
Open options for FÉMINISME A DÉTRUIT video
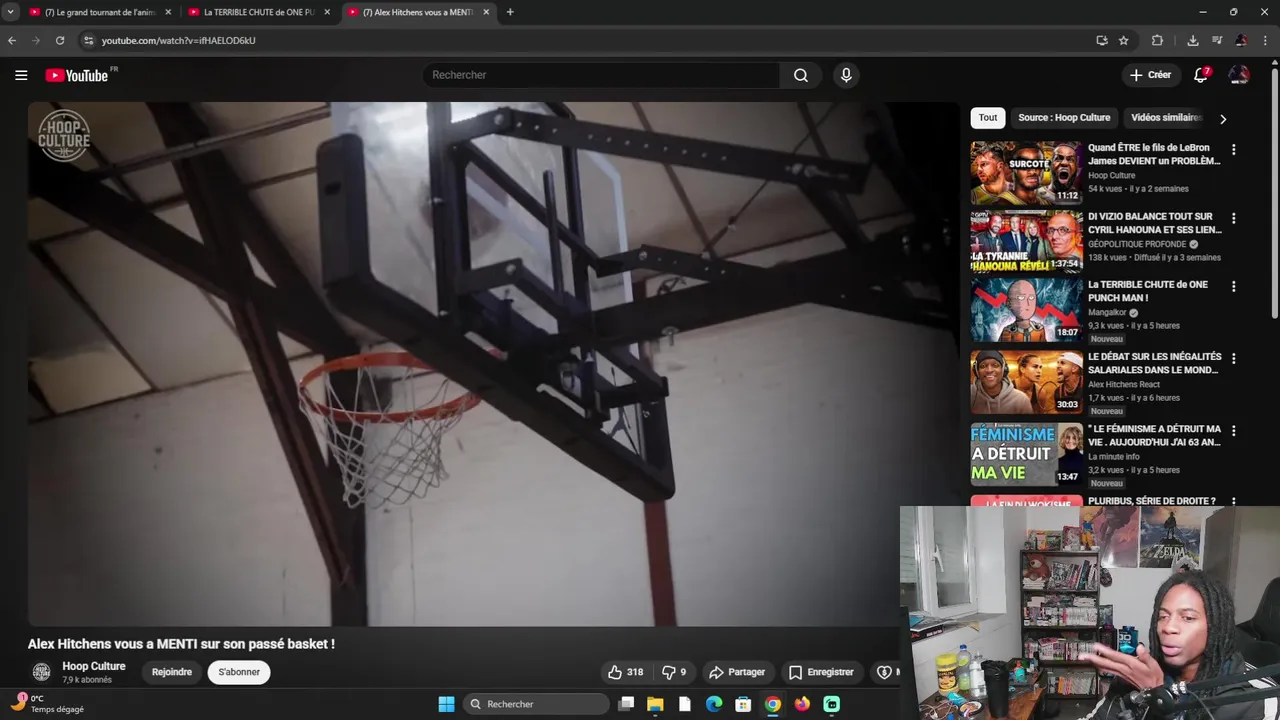(x=1233, y=430)
